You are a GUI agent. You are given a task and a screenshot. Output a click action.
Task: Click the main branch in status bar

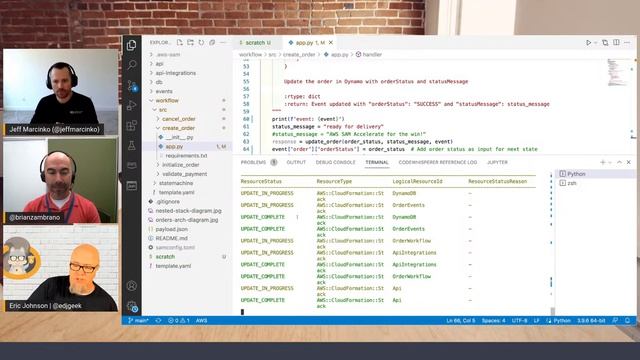click(138, 321)
